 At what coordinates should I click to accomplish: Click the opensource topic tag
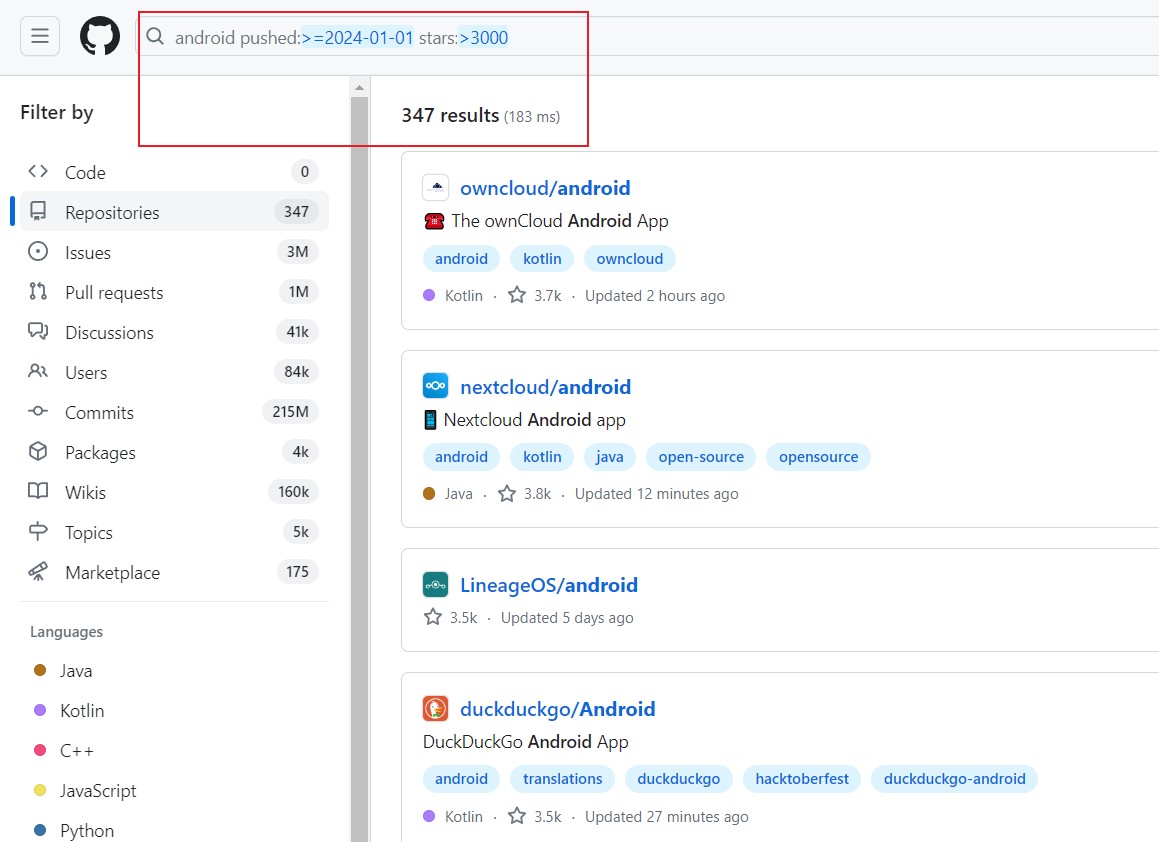(818, 457)
